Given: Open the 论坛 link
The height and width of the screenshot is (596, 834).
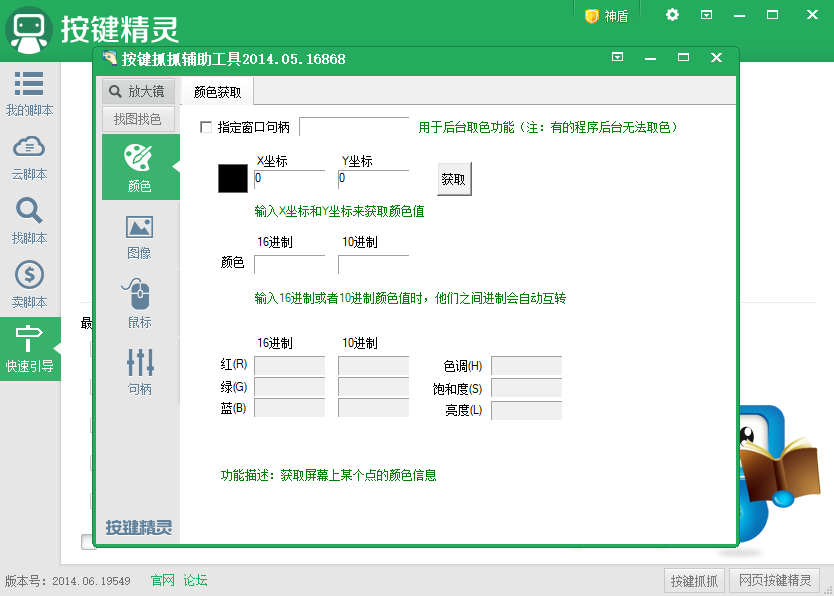Looking at the screenshot, I should 195,580.
